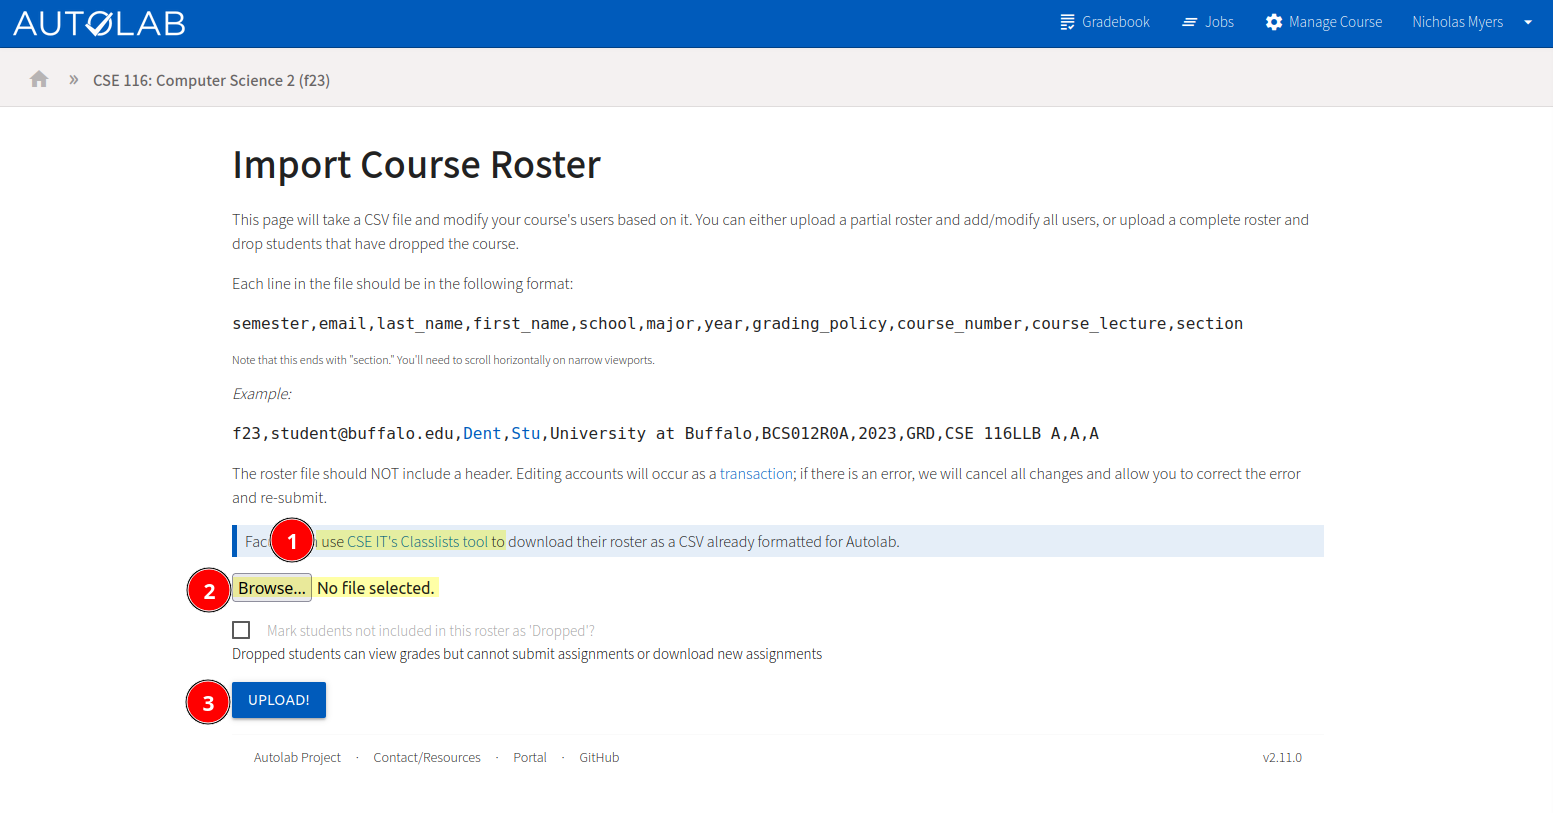Open the Contact/Resources footer link
This screenshot has width=1553, height=813.
click(x=427, y=758)
